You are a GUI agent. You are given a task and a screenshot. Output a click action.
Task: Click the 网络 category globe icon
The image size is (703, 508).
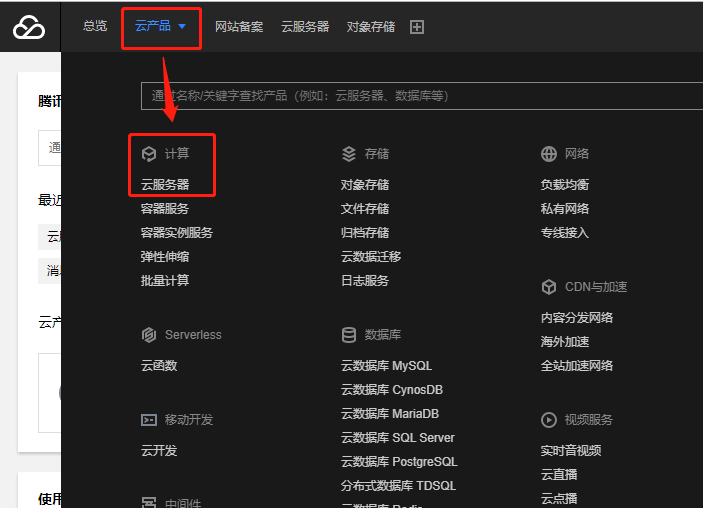[x=549, y=154]
